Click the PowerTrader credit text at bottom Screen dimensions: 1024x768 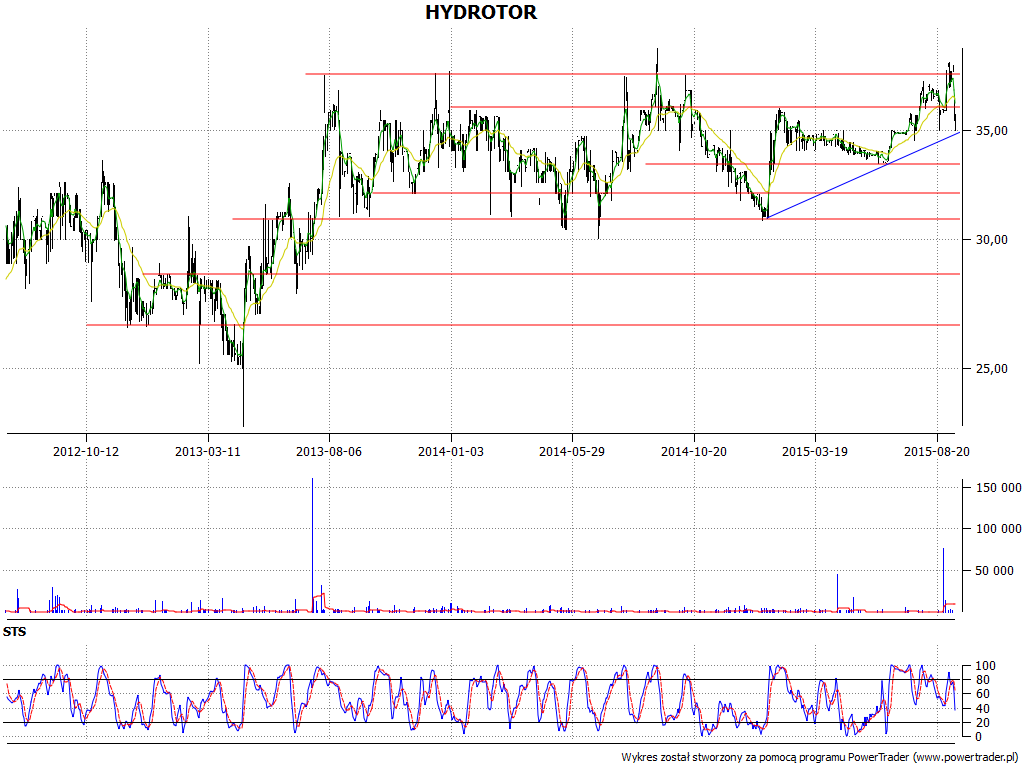coord(820,758)
